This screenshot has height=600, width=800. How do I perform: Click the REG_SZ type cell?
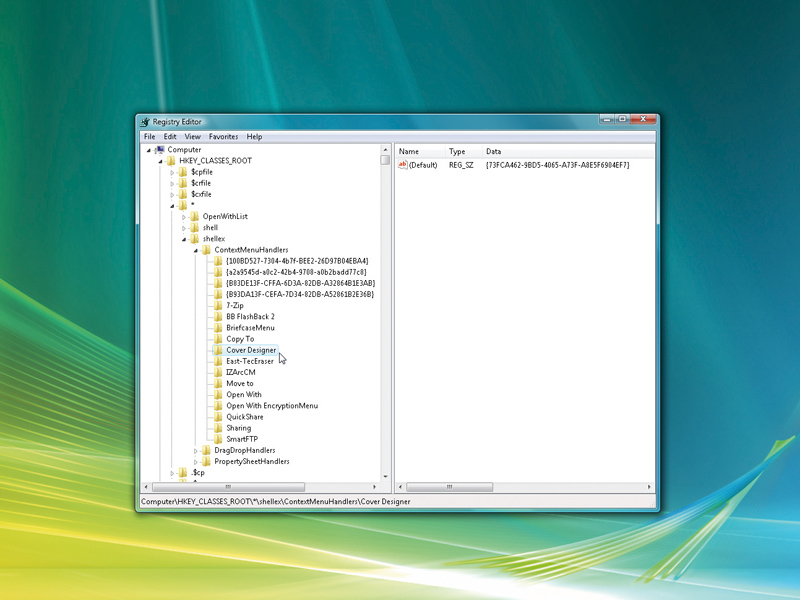click(461, 165)
